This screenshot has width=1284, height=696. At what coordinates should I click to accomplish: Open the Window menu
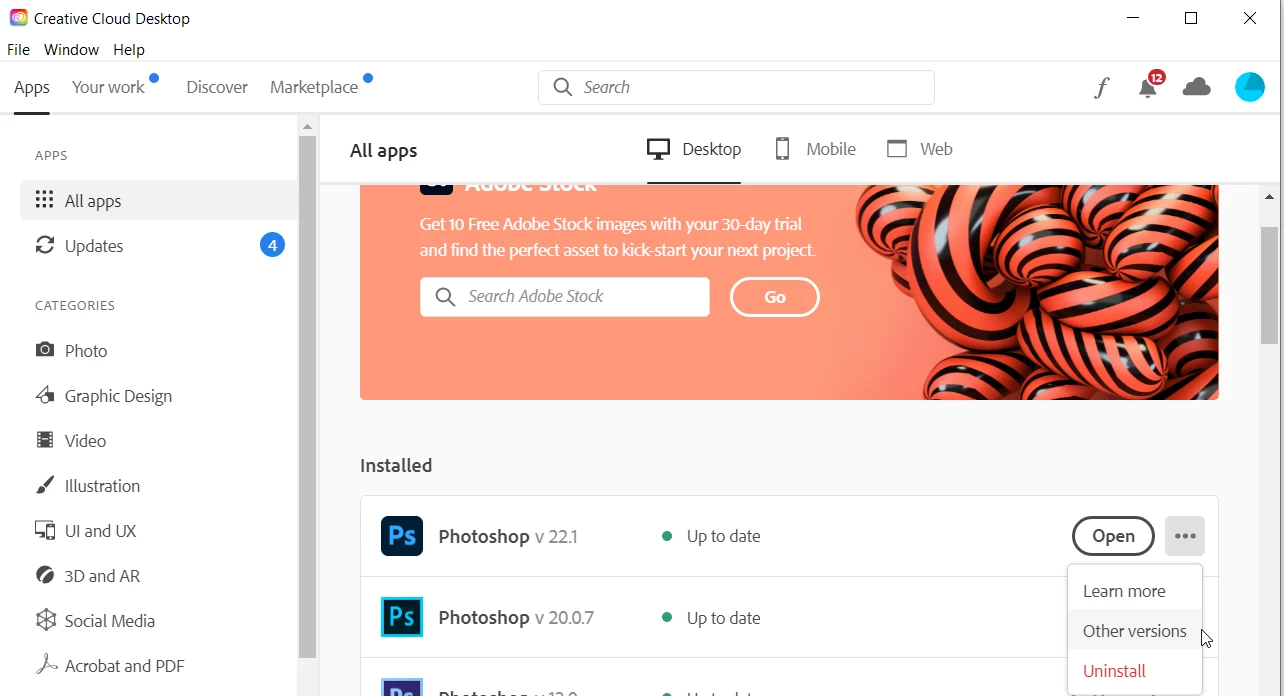click(x=71, y=49)
